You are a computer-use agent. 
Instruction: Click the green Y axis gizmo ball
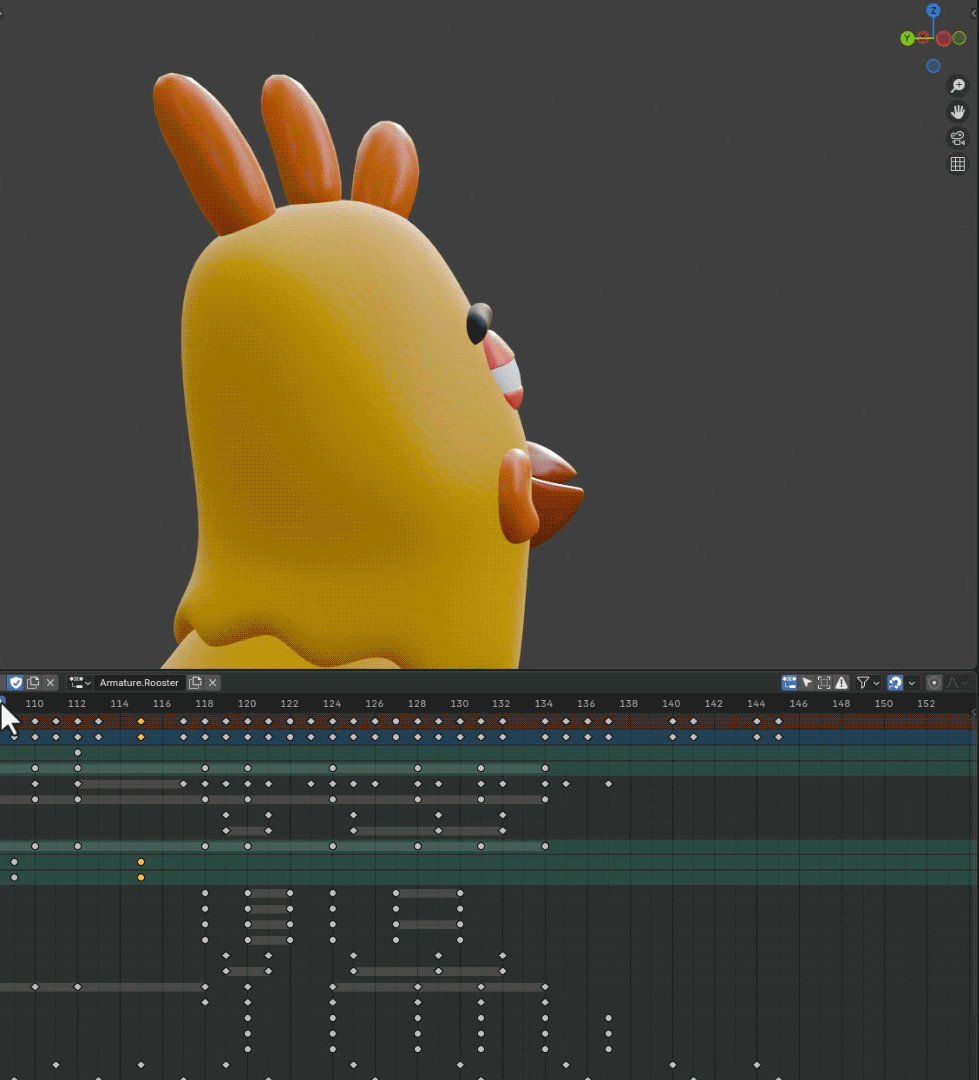click(907, 38)
